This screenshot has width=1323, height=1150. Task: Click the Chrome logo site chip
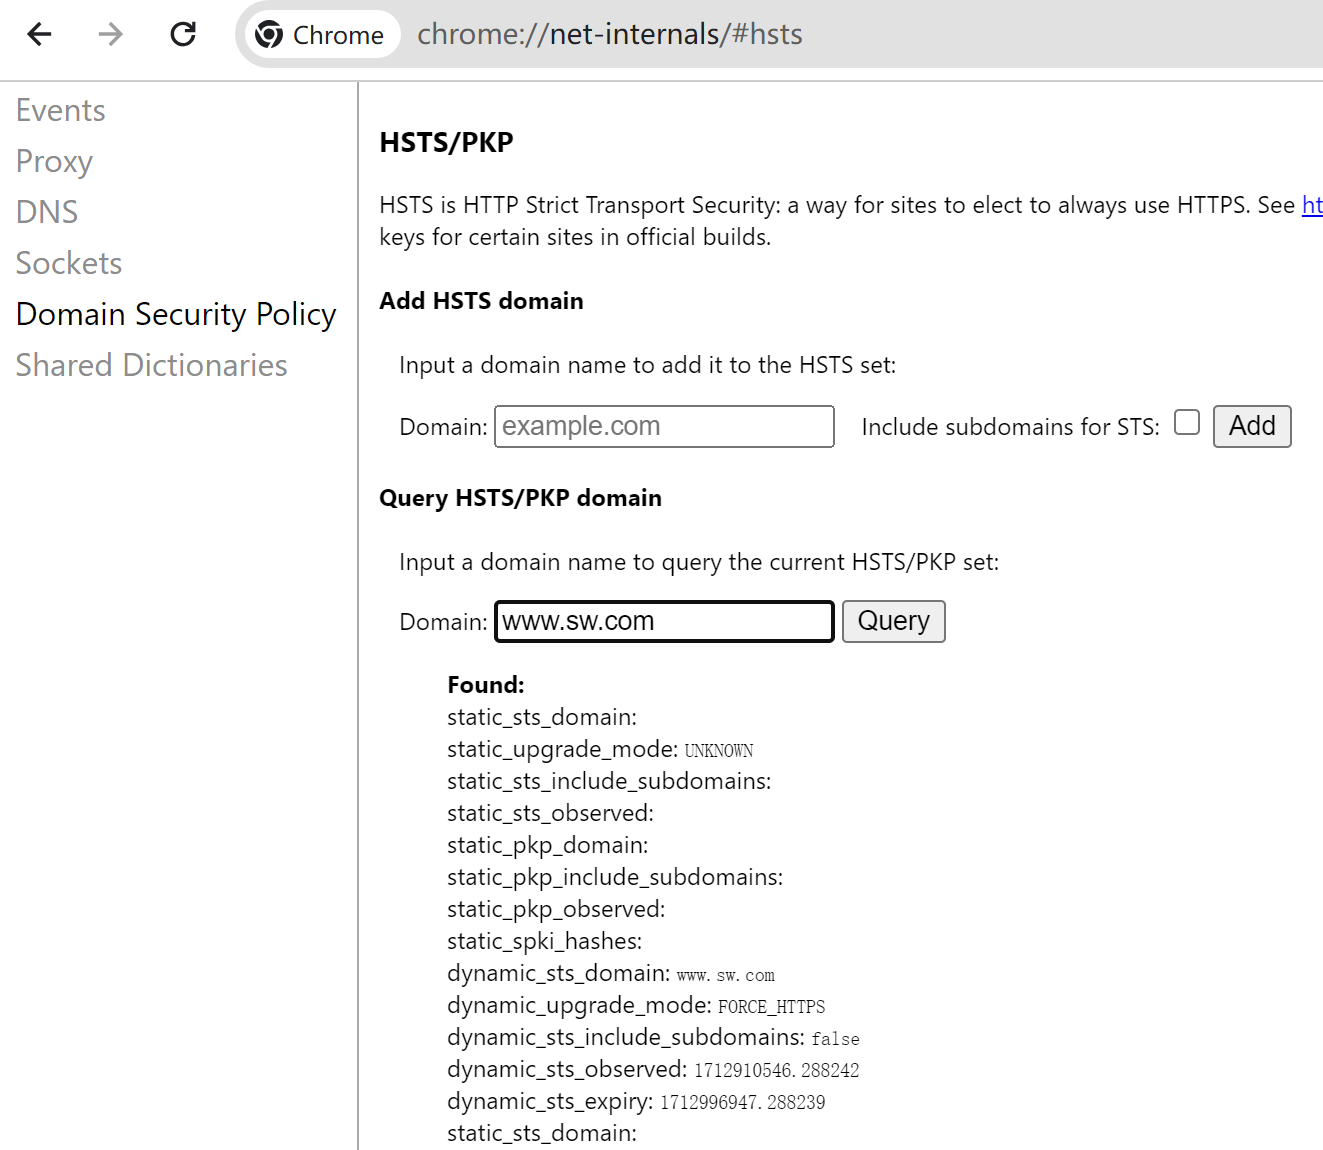320,34
